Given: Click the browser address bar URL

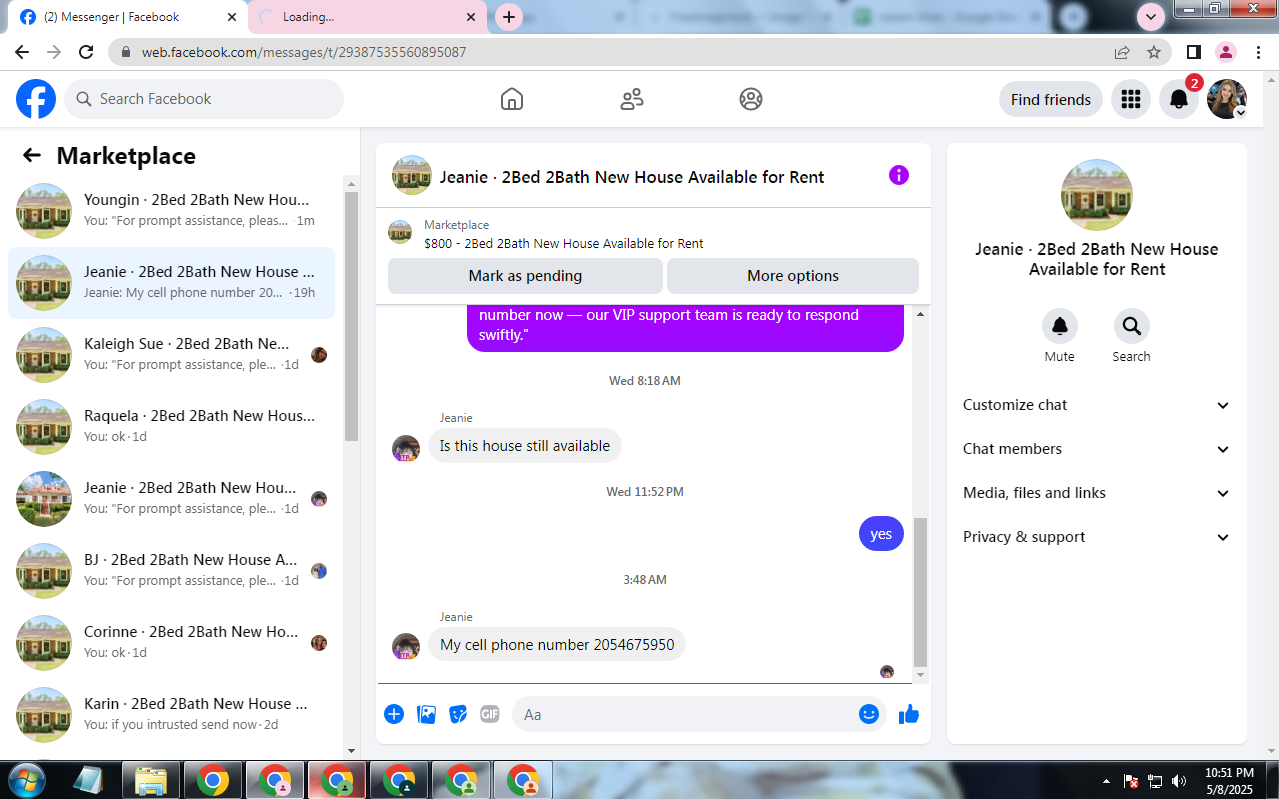Looking at the screenshot, I should point(304,52).
